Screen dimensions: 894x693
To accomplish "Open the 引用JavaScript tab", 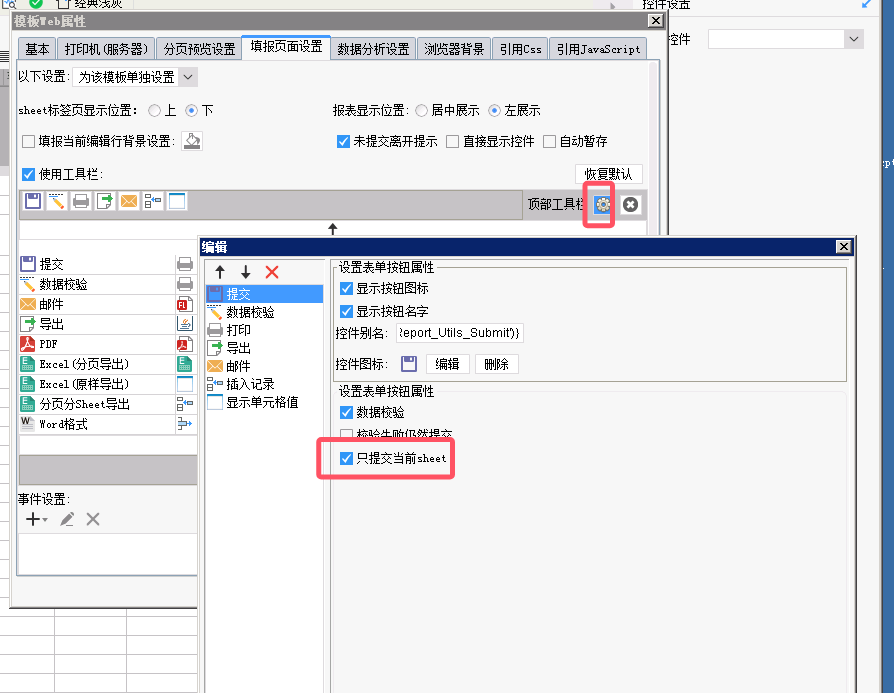I will [x=597, y=48].
